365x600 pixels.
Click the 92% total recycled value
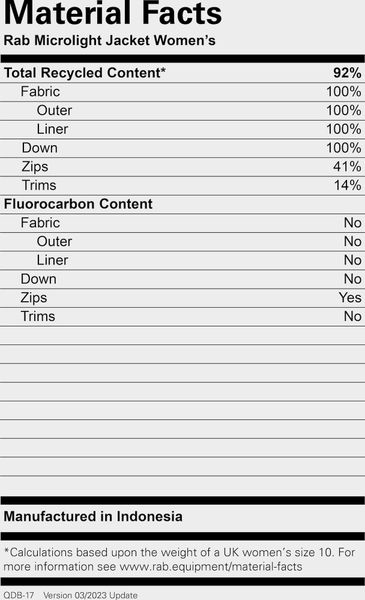pos(347,73)
